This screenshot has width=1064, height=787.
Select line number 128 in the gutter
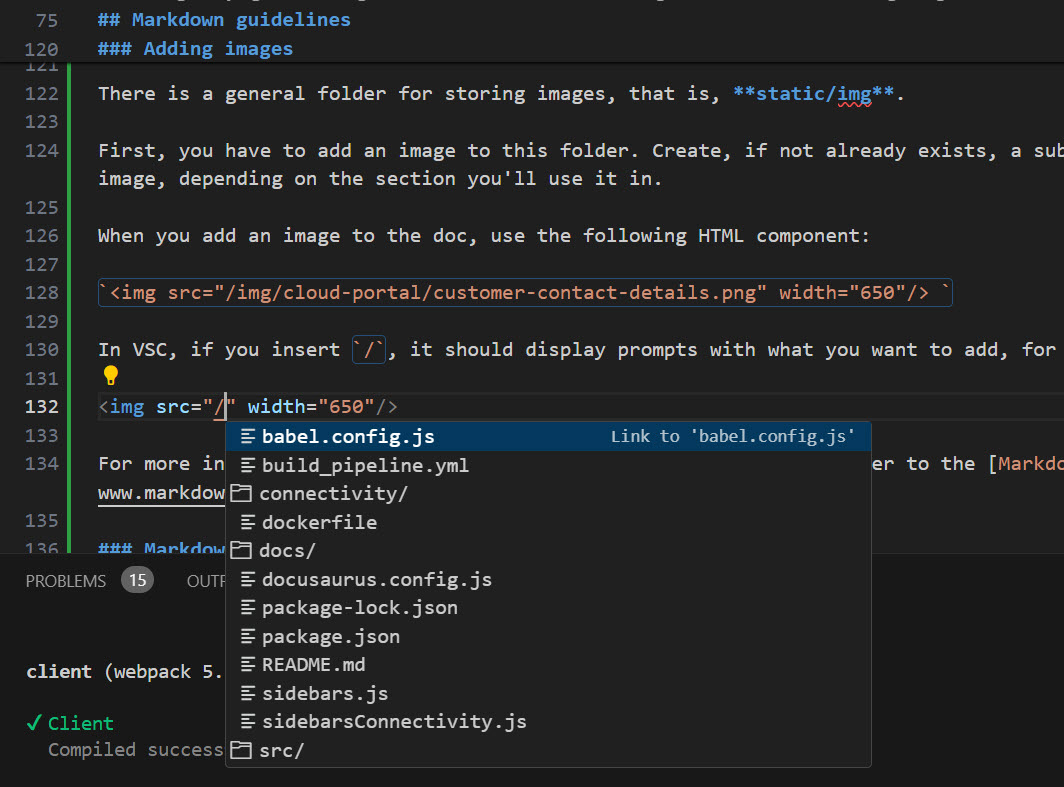(x=41, y=293)
